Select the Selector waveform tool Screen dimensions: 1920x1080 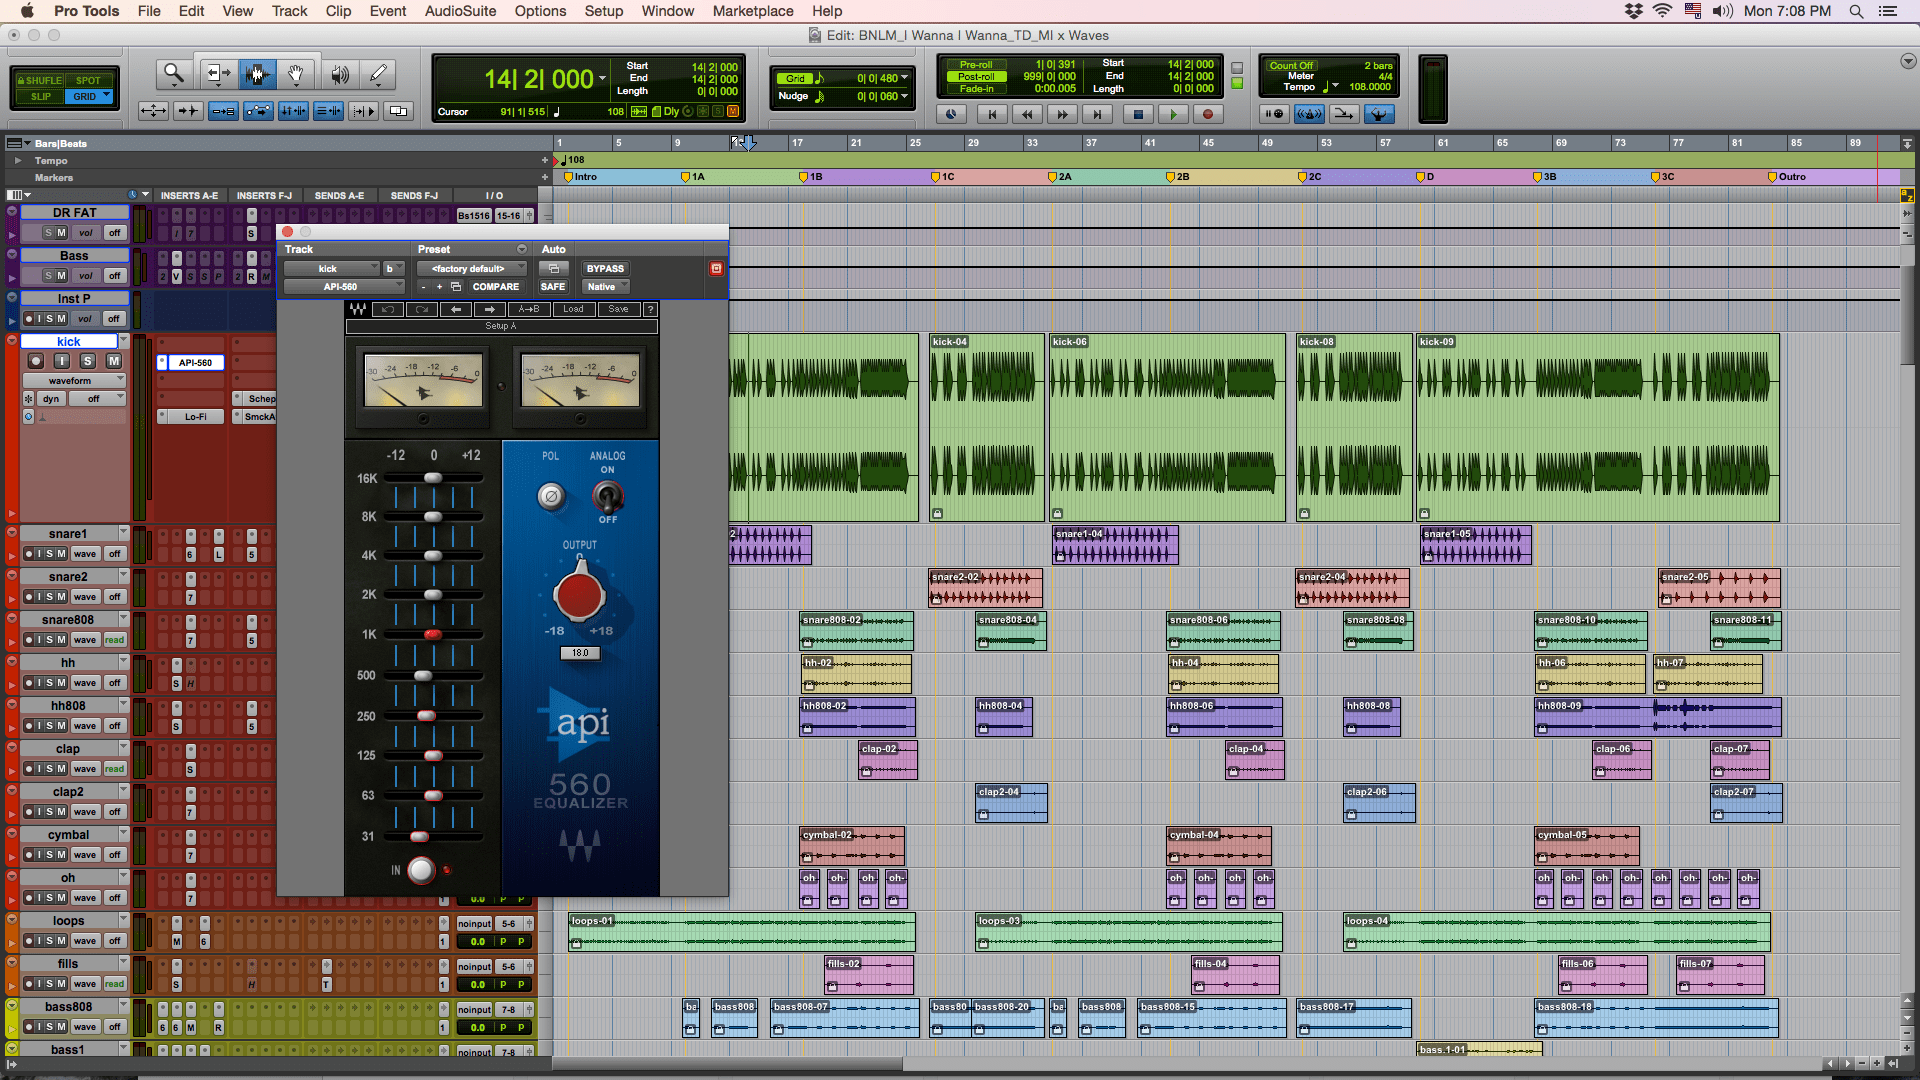click(257, 74)
